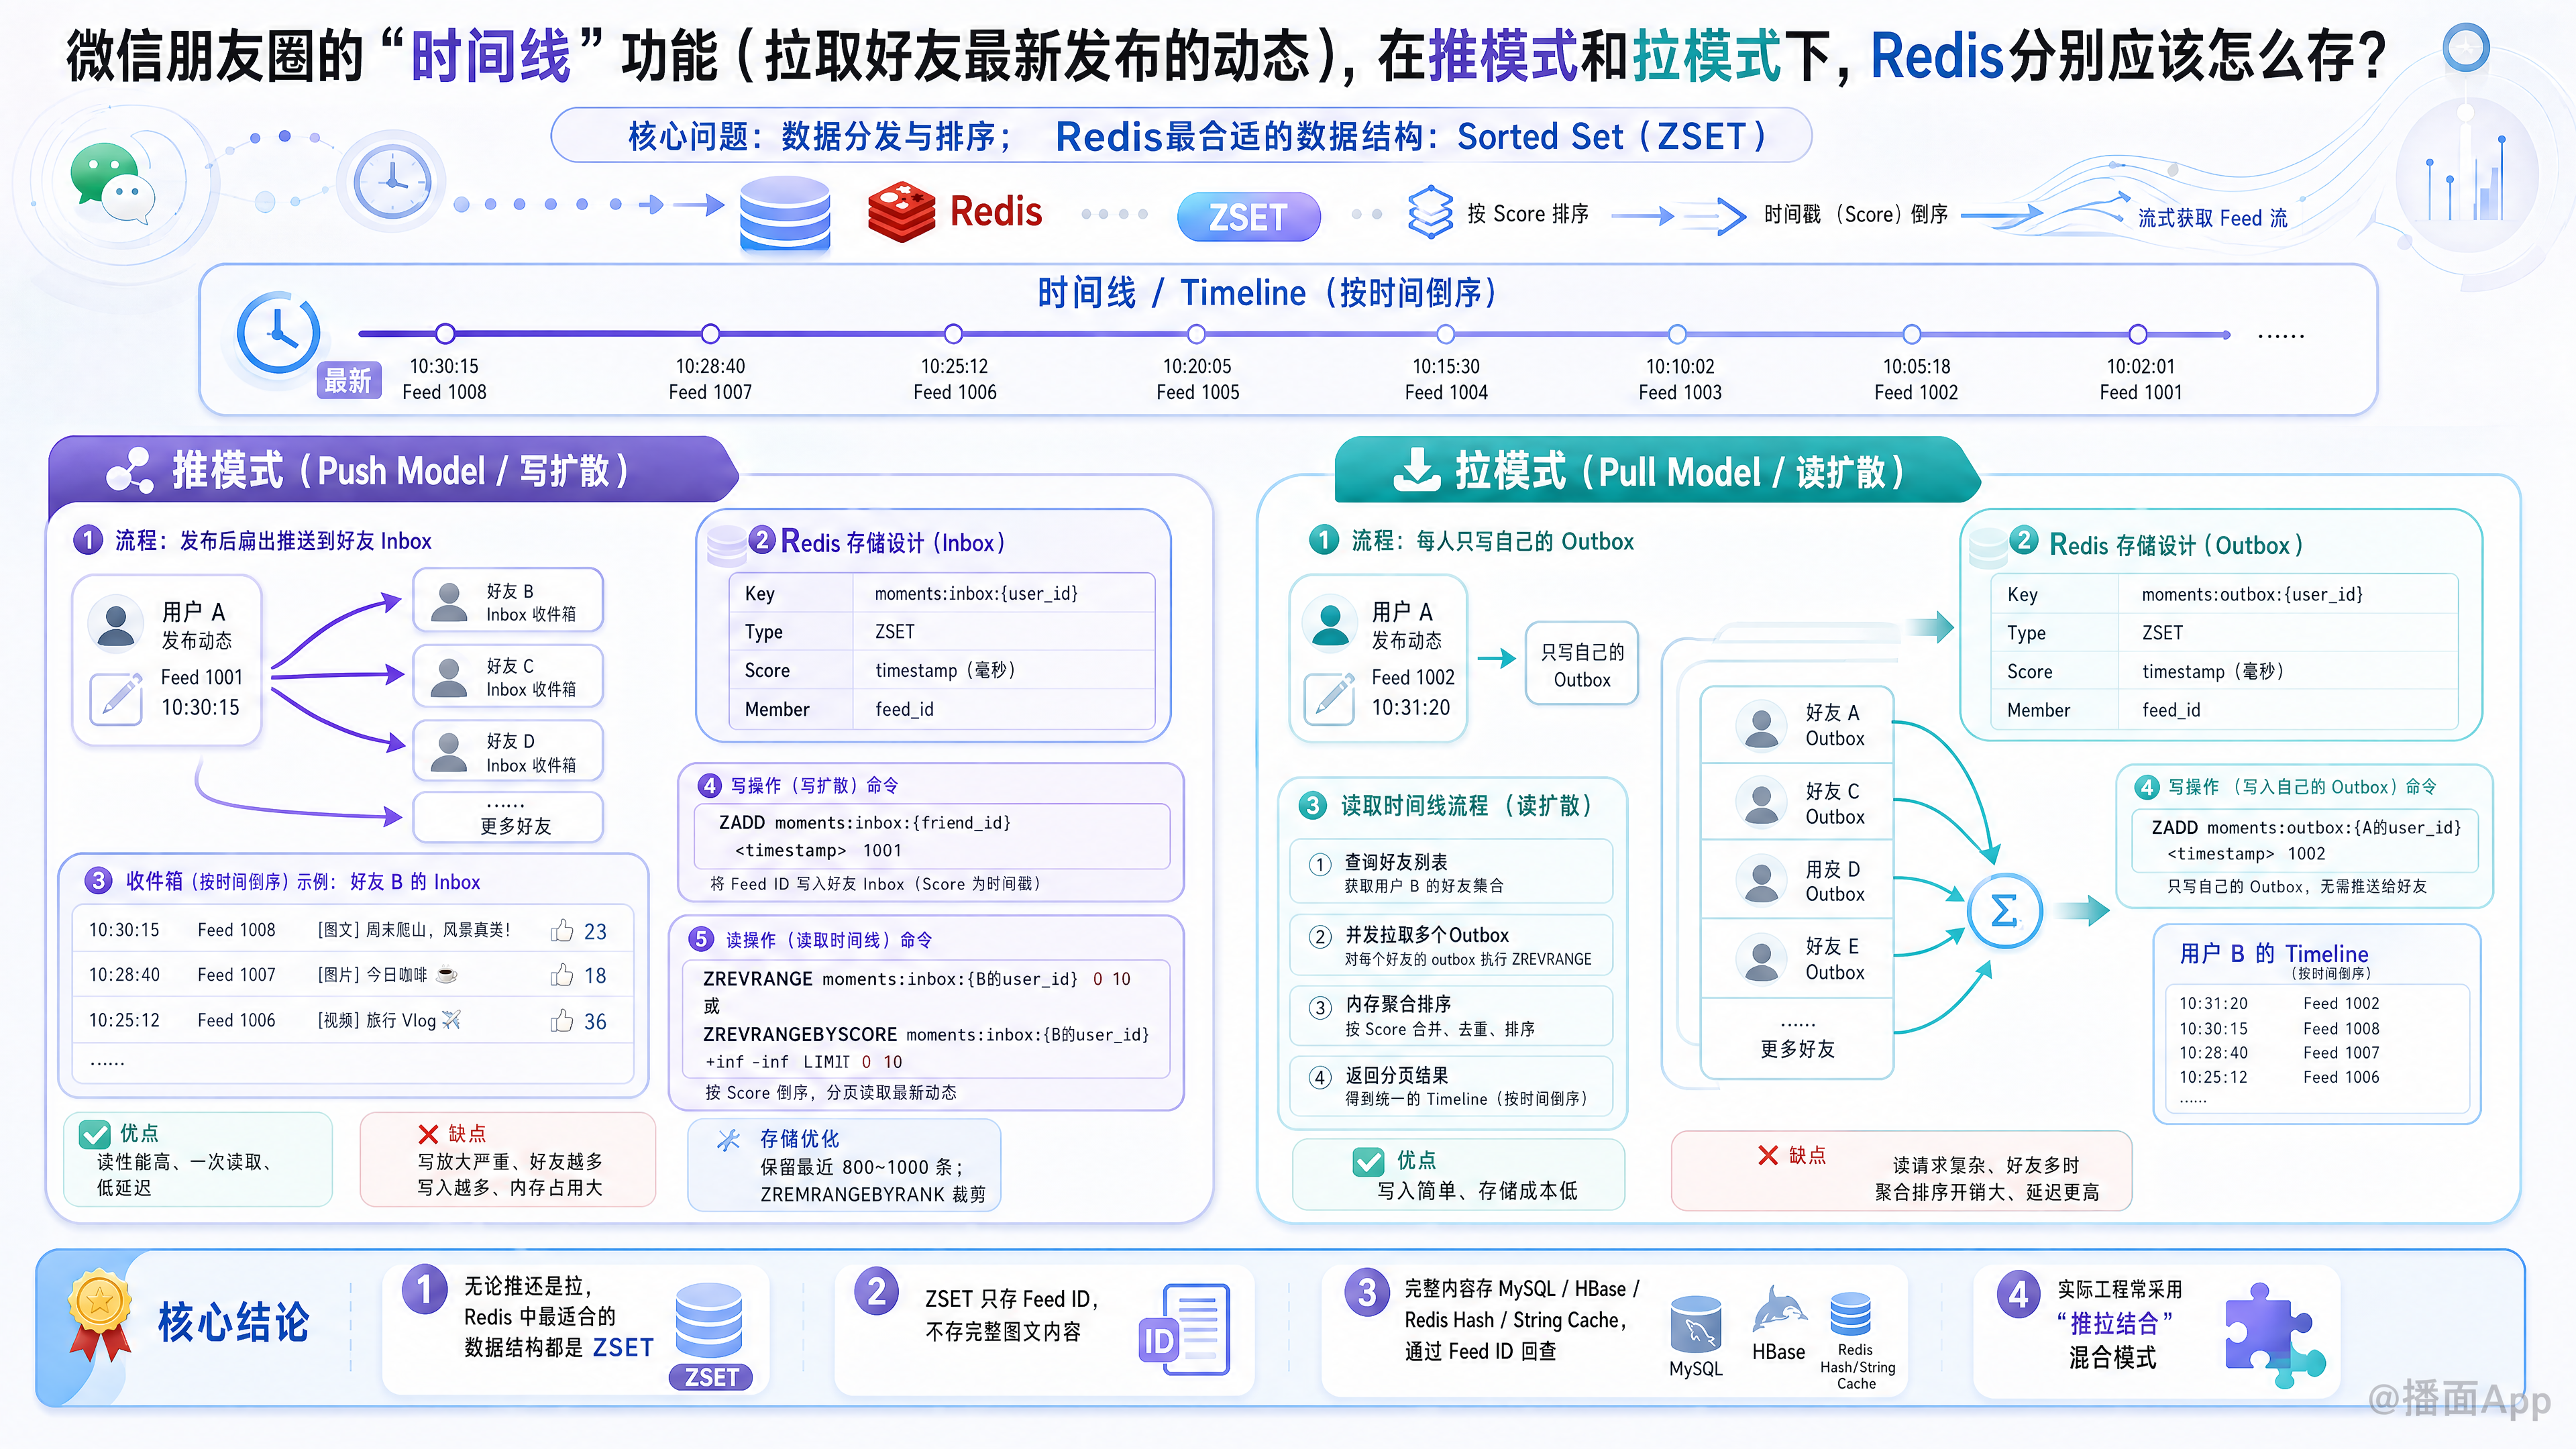Click 'ZADD moments:outbox:{A的user_id}' command text
Viewport: 2576px width, 1449px height.
pos(2306,827)
